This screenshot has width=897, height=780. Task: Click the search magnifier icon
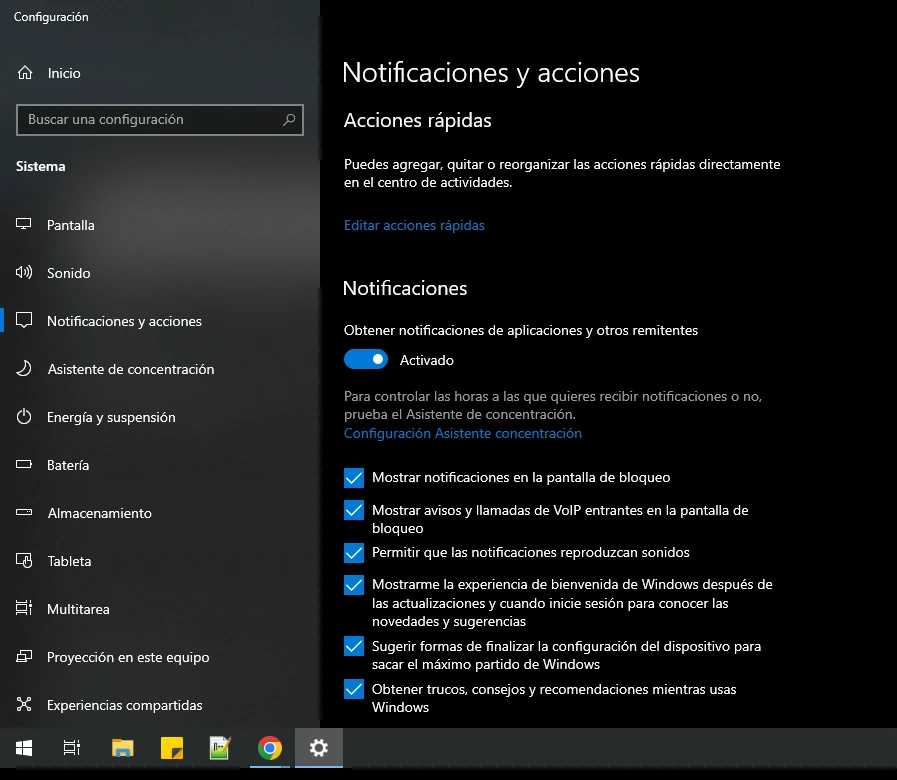pyautogui.click(x=289, y=120)
